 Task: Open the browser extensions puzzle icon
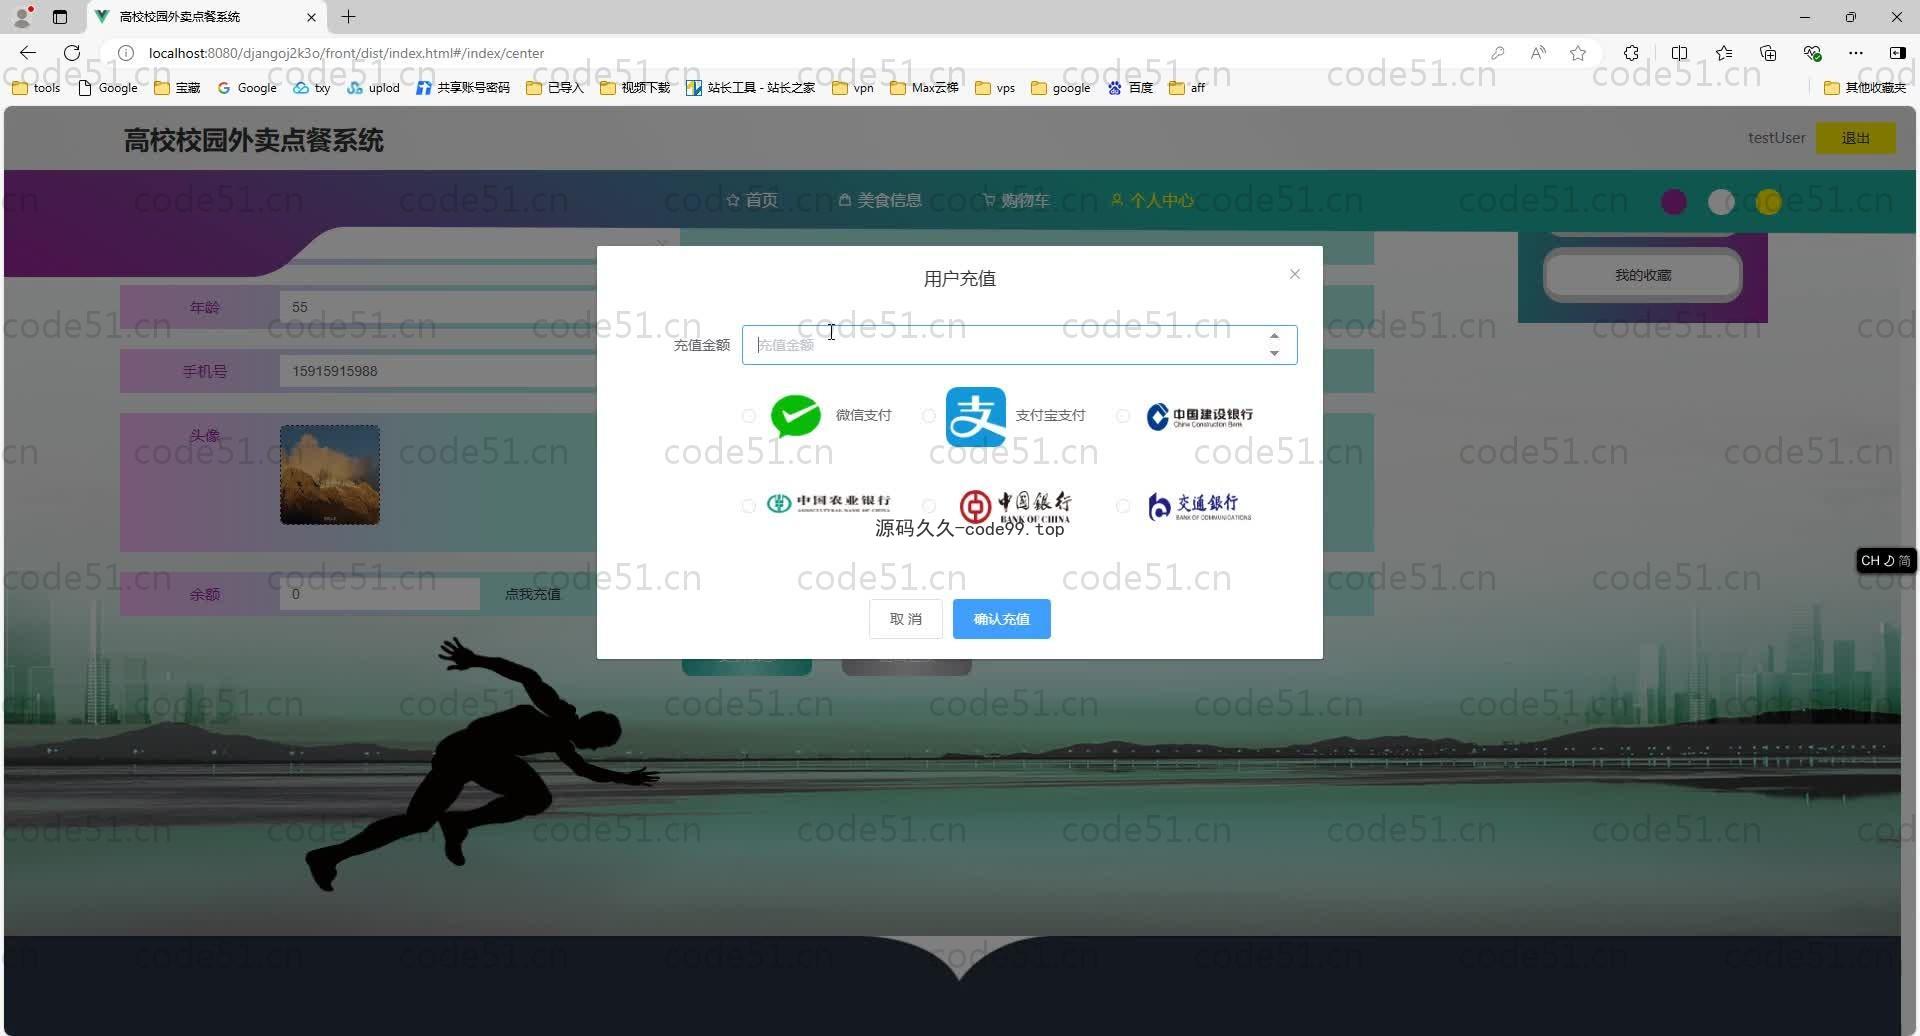tap(1631, 53)
